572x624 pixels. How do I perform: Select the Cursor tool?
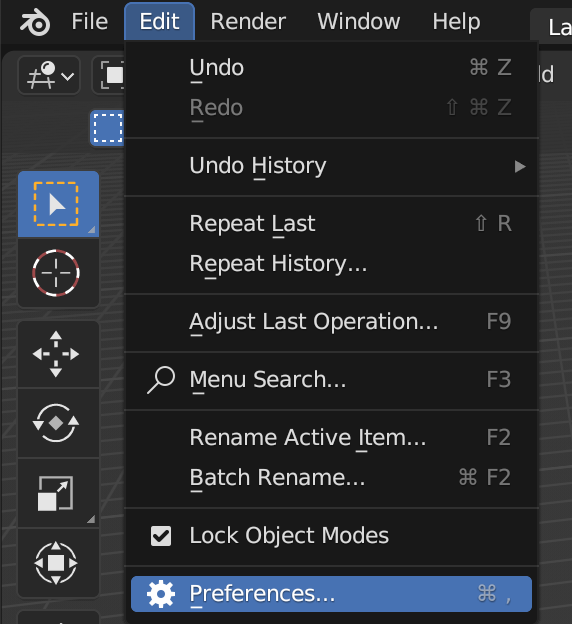[x=59, y=273]
